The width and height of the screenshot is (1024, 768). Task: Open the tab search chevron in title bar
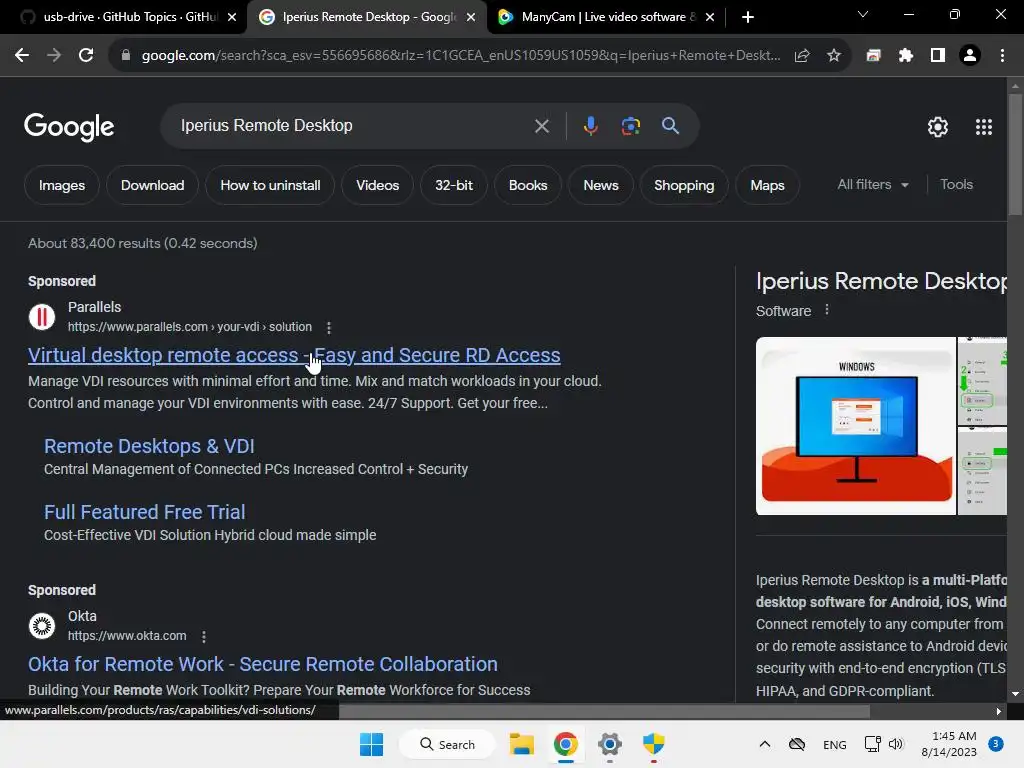pos(863,14)
